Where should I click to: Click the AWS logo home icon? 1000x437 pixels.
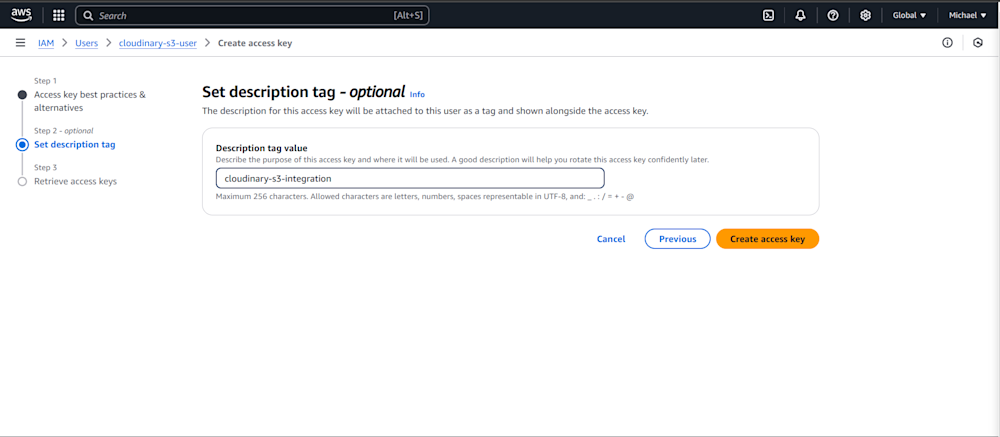[x=21, y=15]
